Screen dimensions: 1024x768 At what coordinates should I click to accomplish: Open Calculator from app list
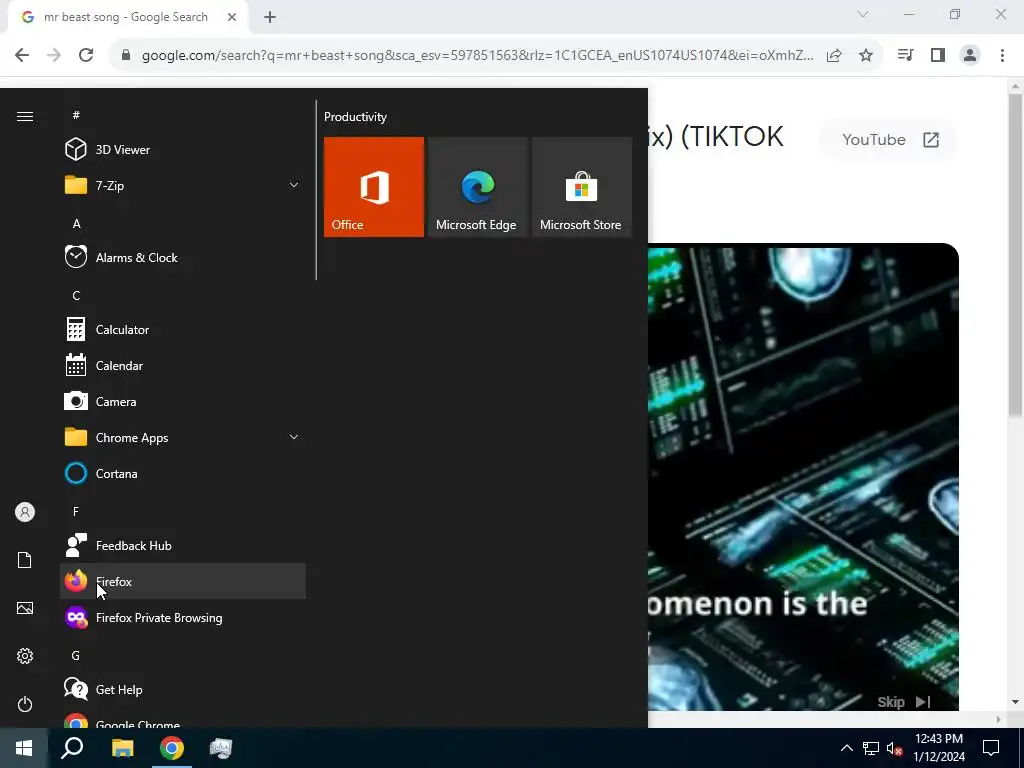pyautogui.click(x=182, y=330)
